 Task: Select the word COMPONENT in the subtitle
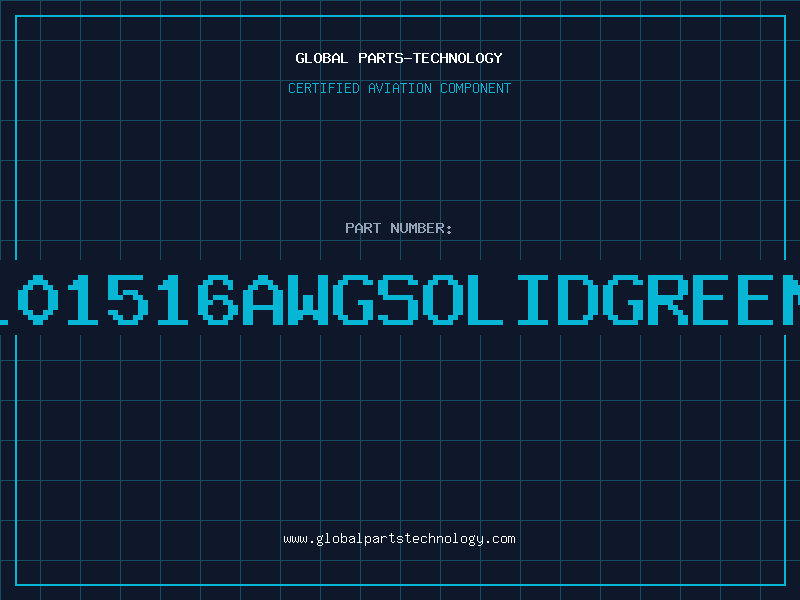(x=475, y=89)
